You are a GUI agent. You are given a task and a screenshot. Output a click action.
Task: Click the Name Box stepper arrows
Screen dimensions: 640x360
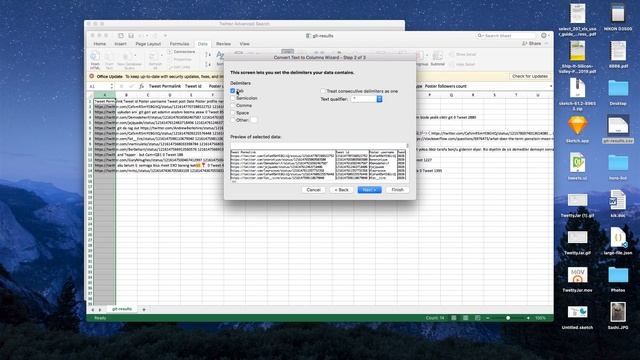[112, 86]
